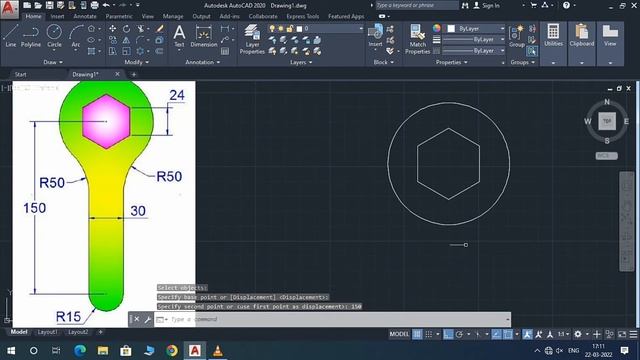Click the Insert block icon
The height and width of the screenshot is (360, 640).
coord(375,36)
